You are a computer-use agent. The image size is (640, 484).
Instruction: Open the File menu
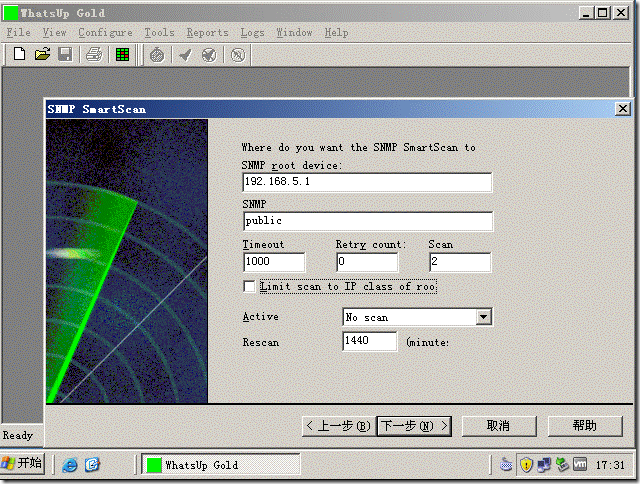point(18,33)
